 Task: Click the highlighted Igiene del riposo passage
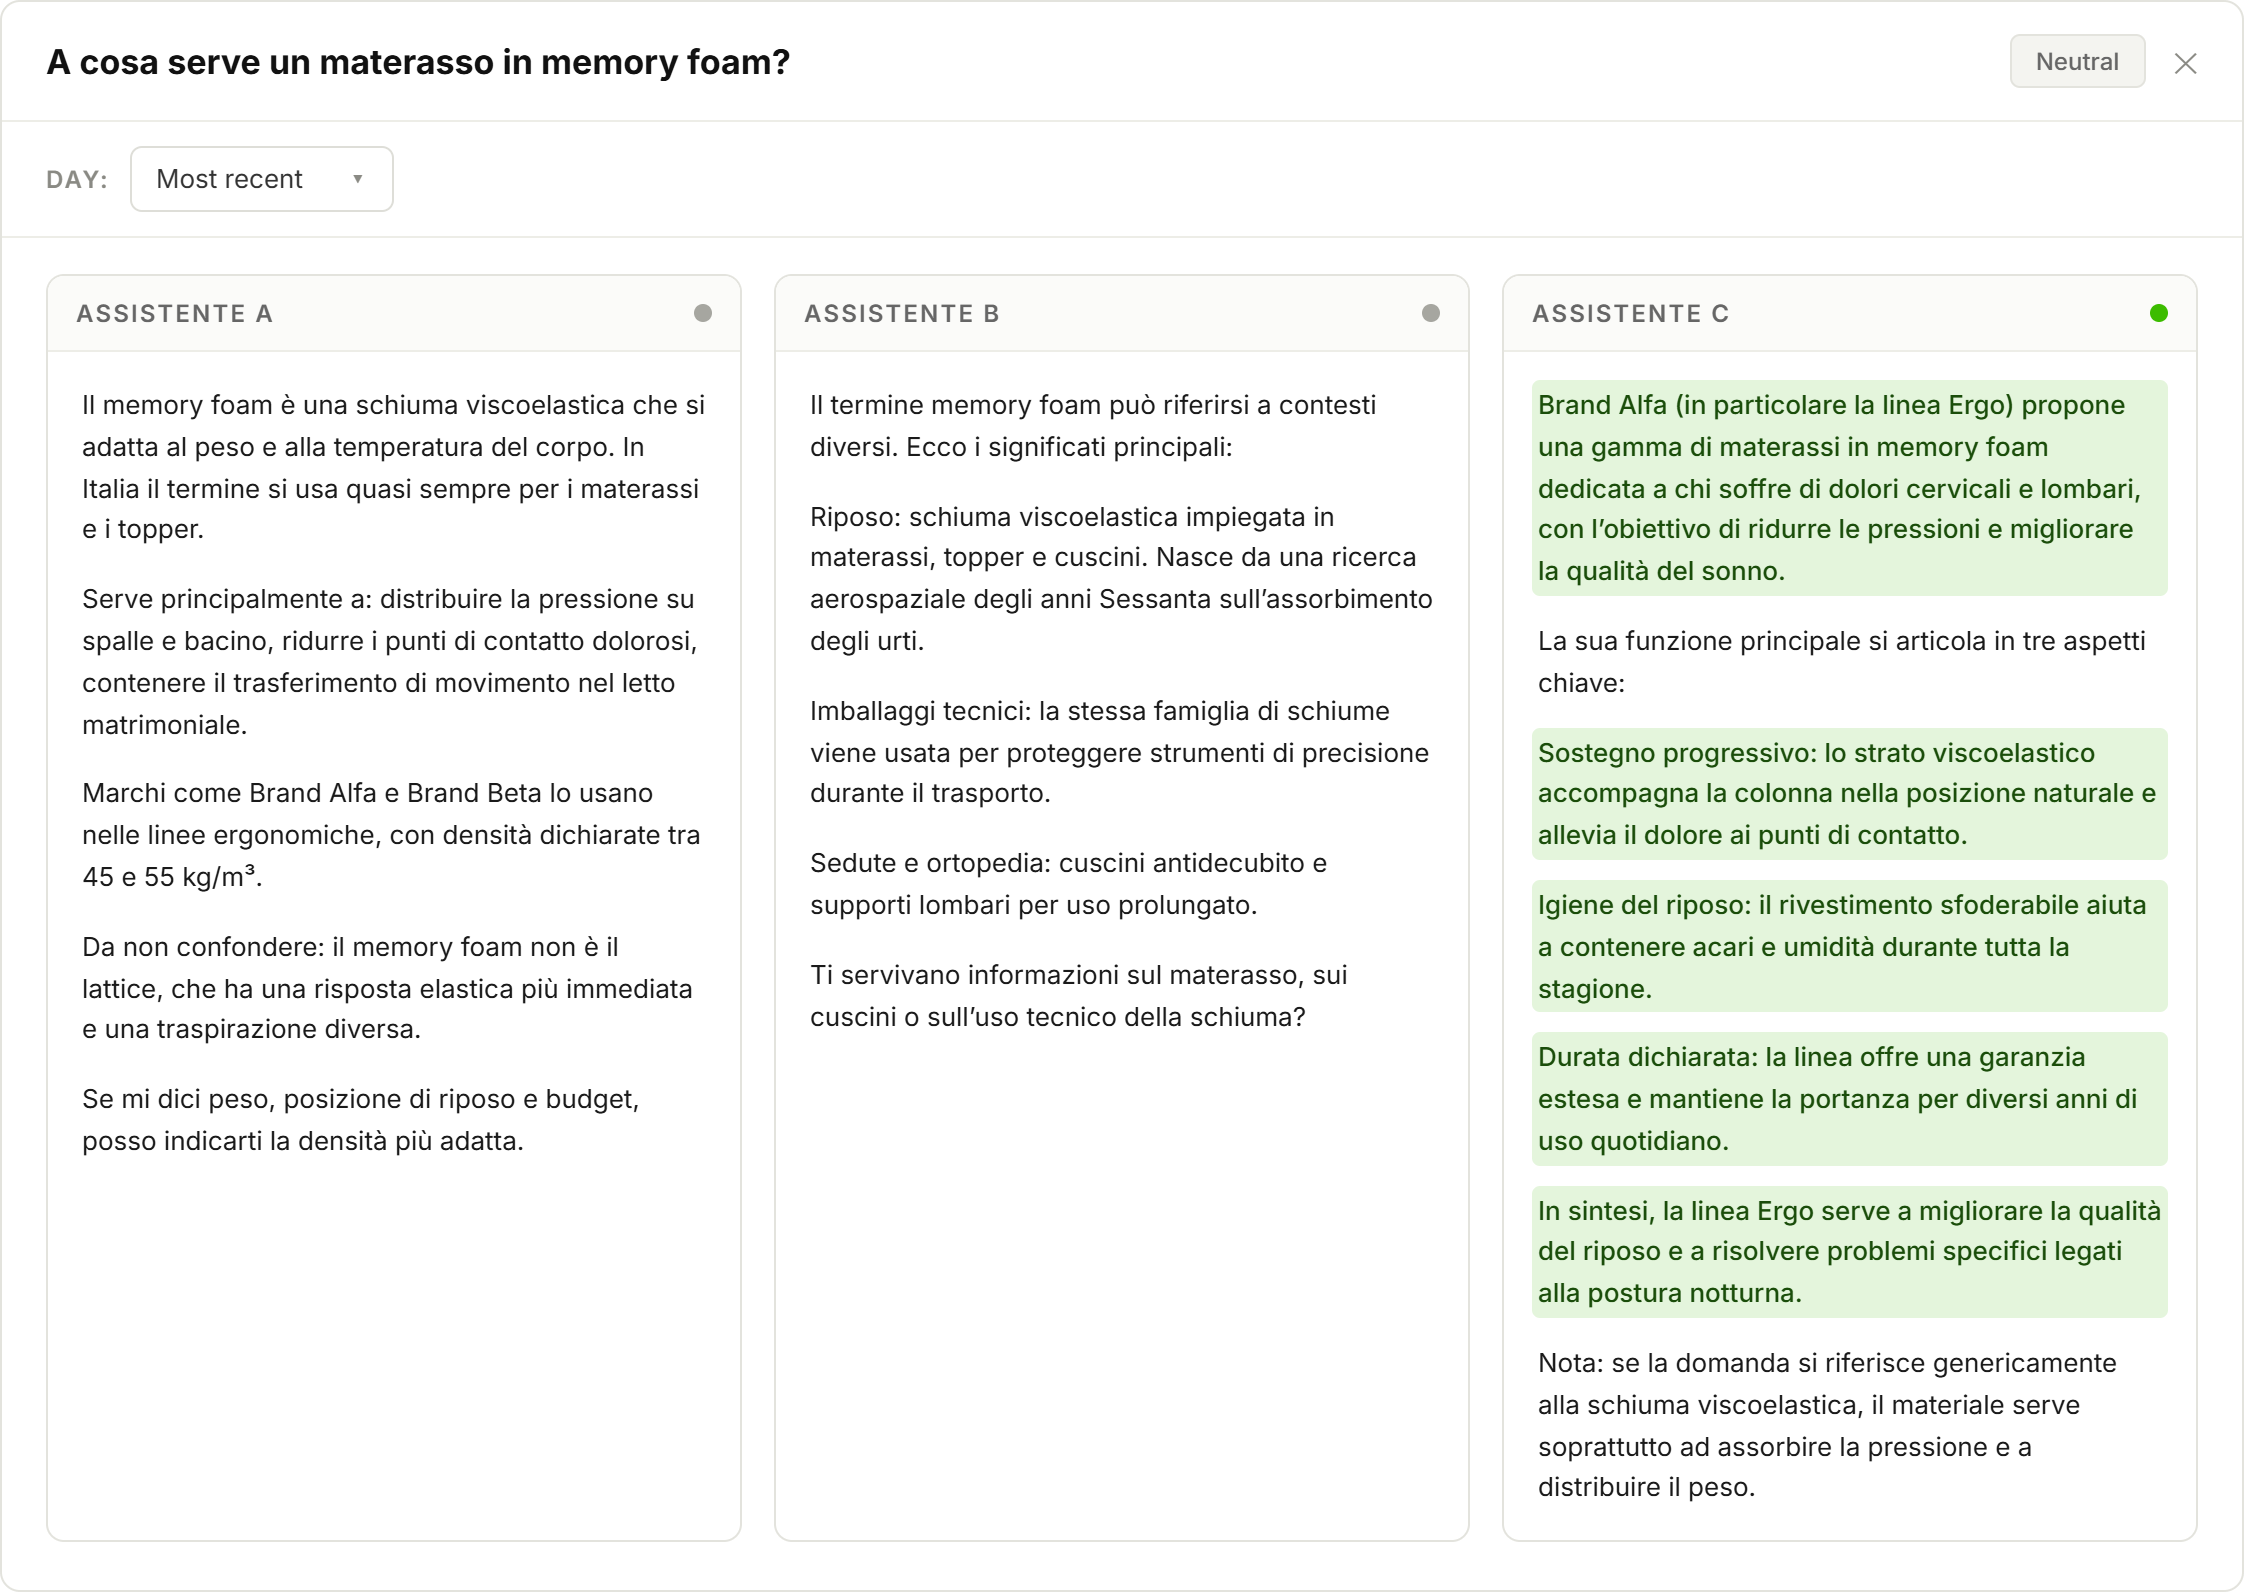[1850, 946]
